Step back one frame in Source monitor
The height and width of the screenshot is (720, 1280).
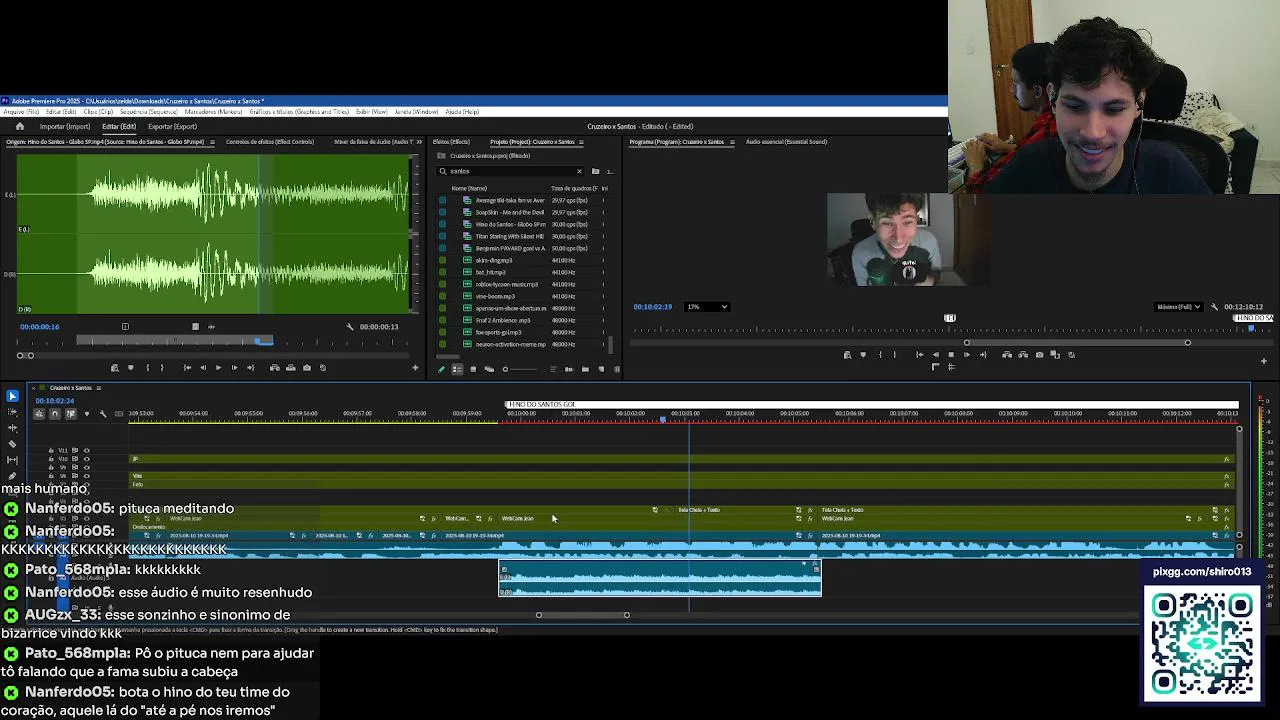coord(203,368)
